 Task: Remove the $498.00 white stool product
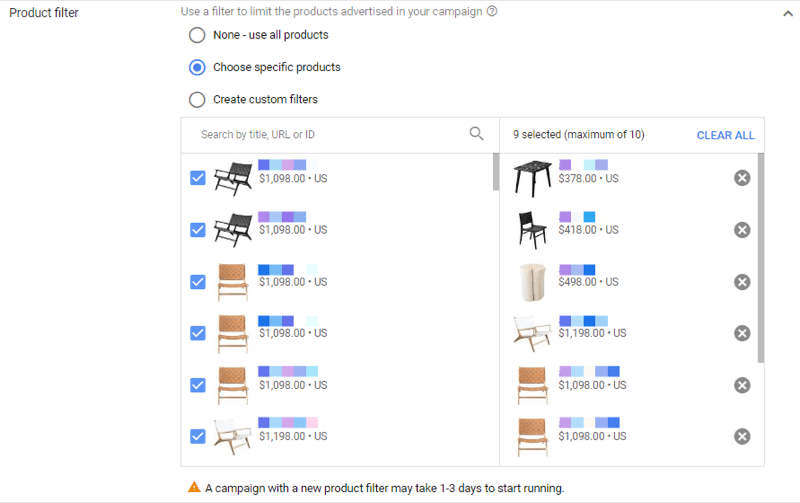point(742,282)
